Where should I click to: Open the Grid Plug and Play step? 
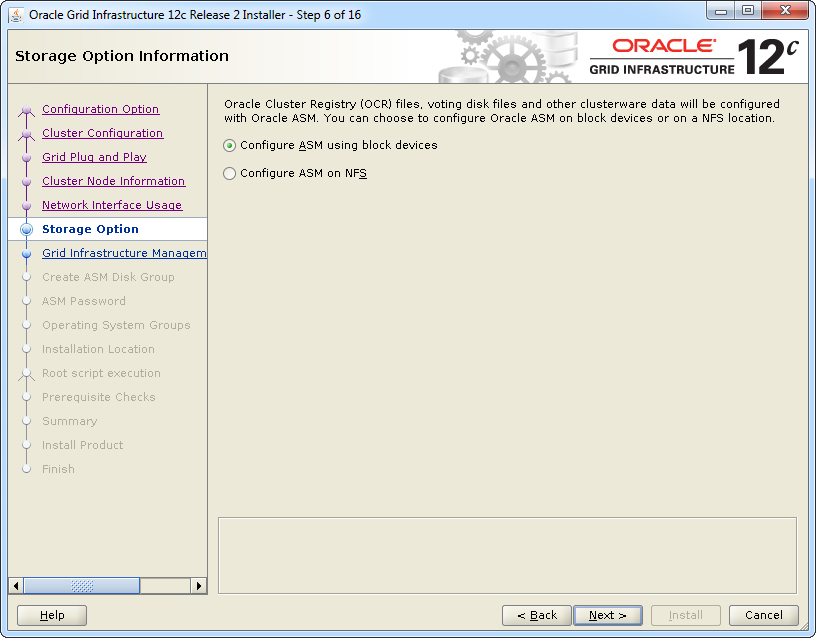(x=94, y=157)
